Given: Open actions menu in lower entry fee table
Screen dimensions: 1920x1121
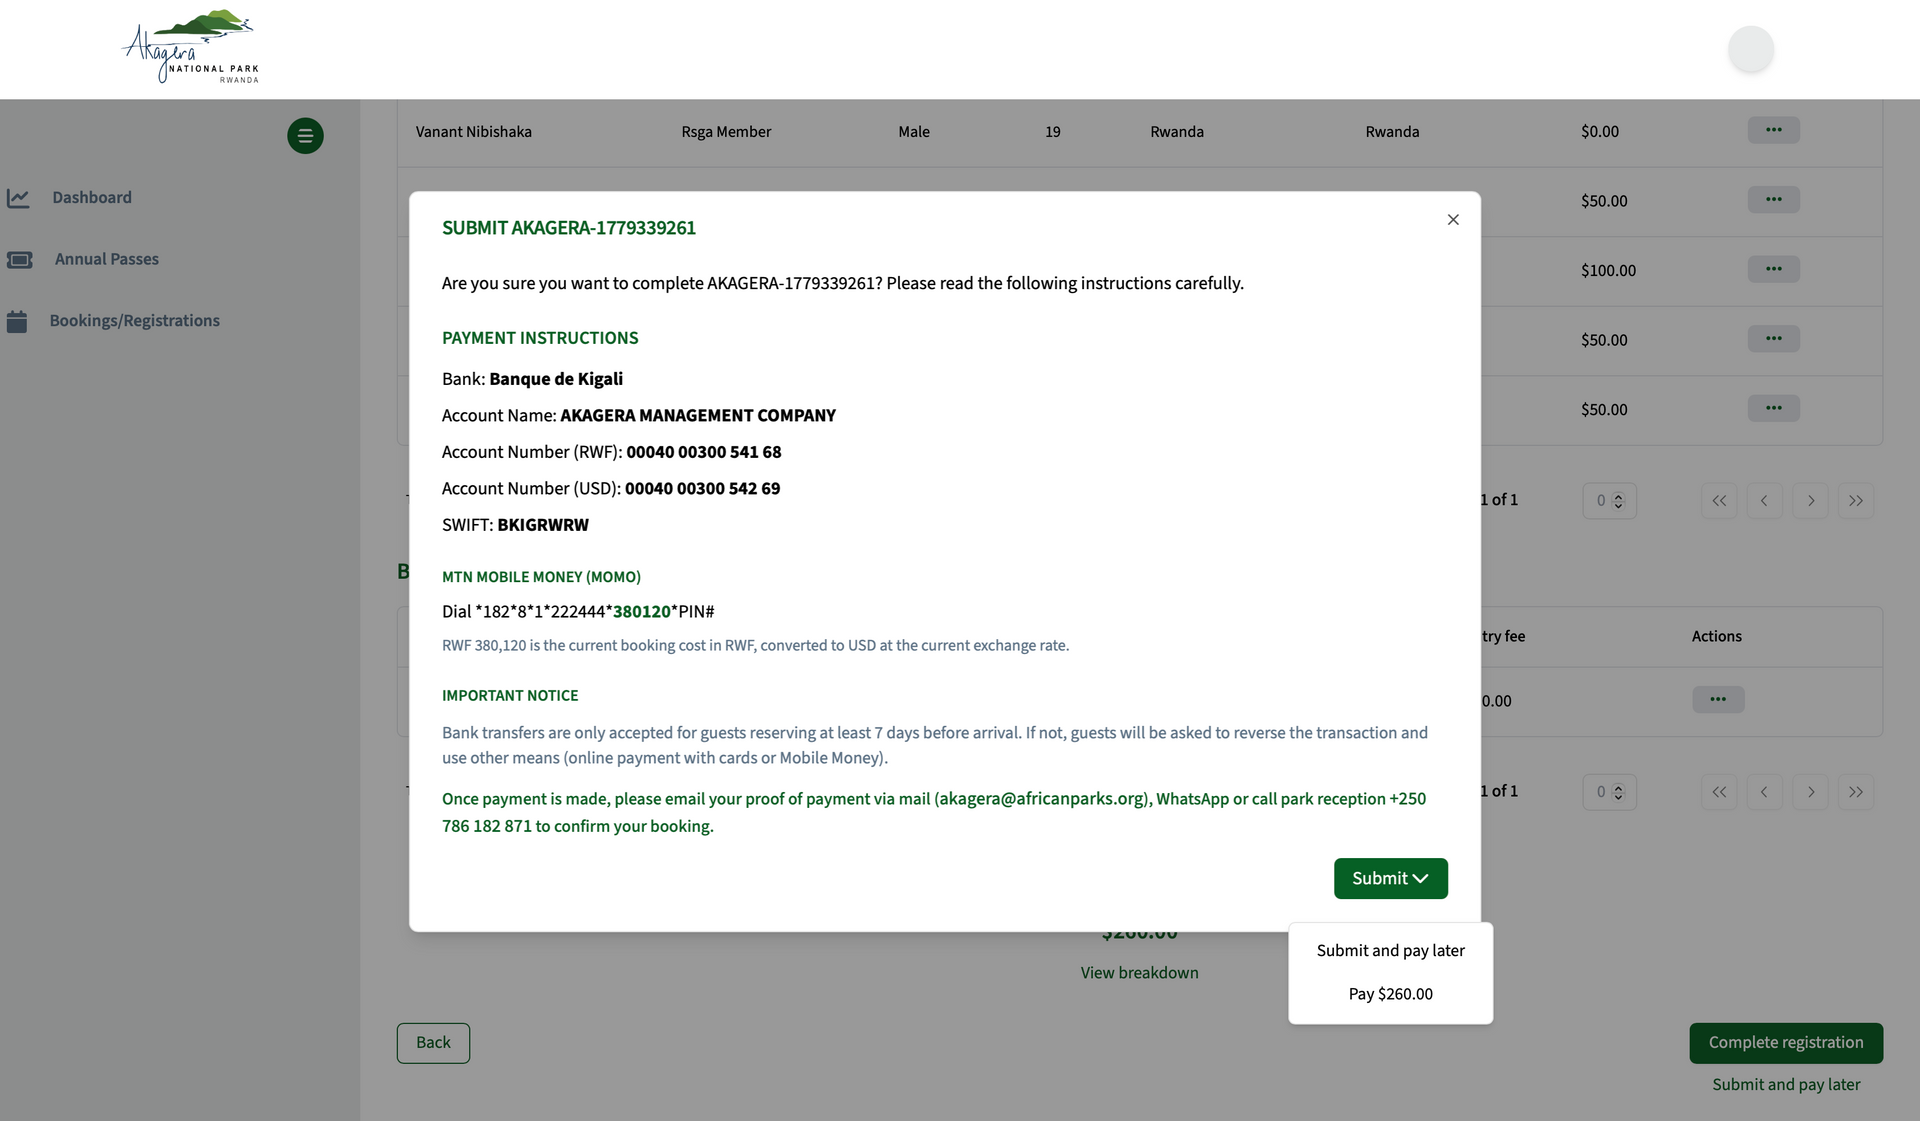Looking at the screenshot, I should click(x=1718, y=699).
